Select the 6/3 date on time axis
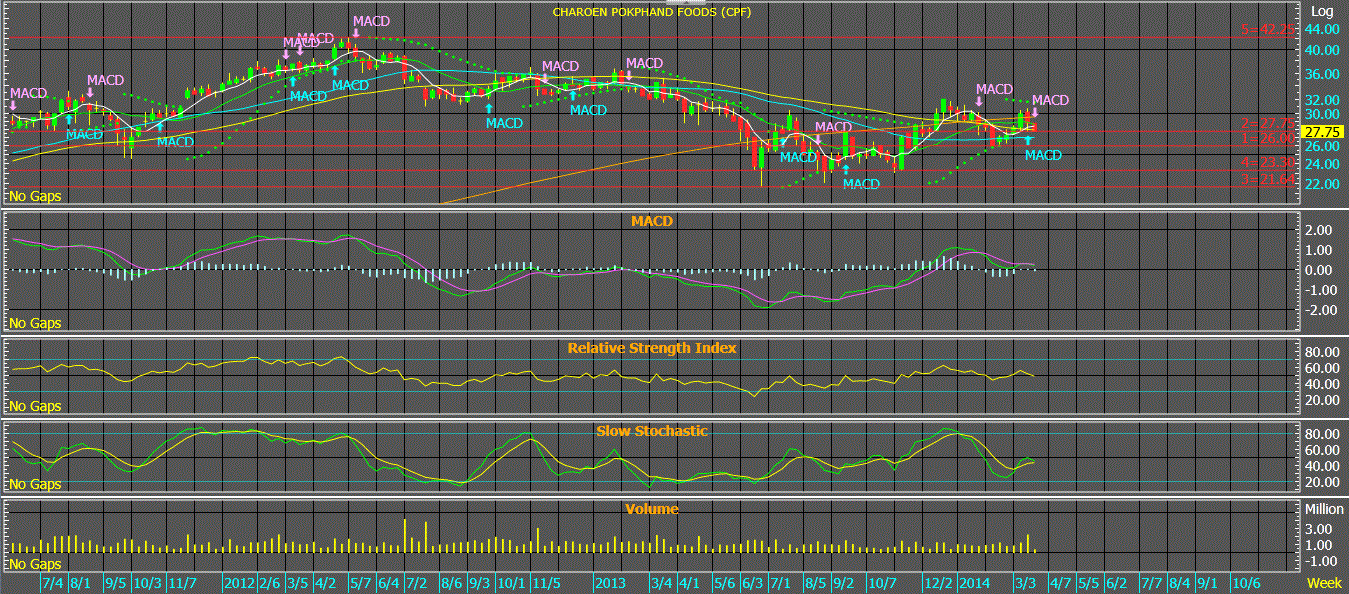Screen dimensions: 1349x594 [751, 582]
